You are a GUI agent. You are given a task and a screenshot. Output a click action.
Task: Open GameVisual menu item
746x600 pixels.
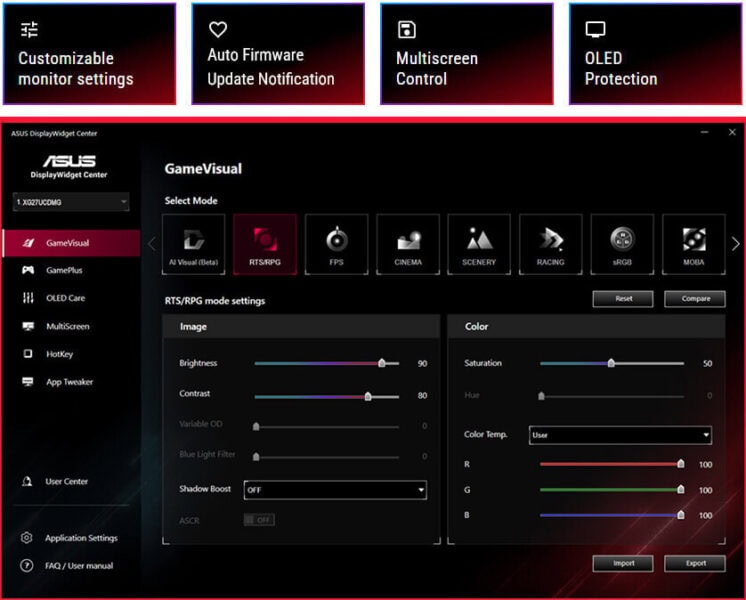(x=71, y=243)
